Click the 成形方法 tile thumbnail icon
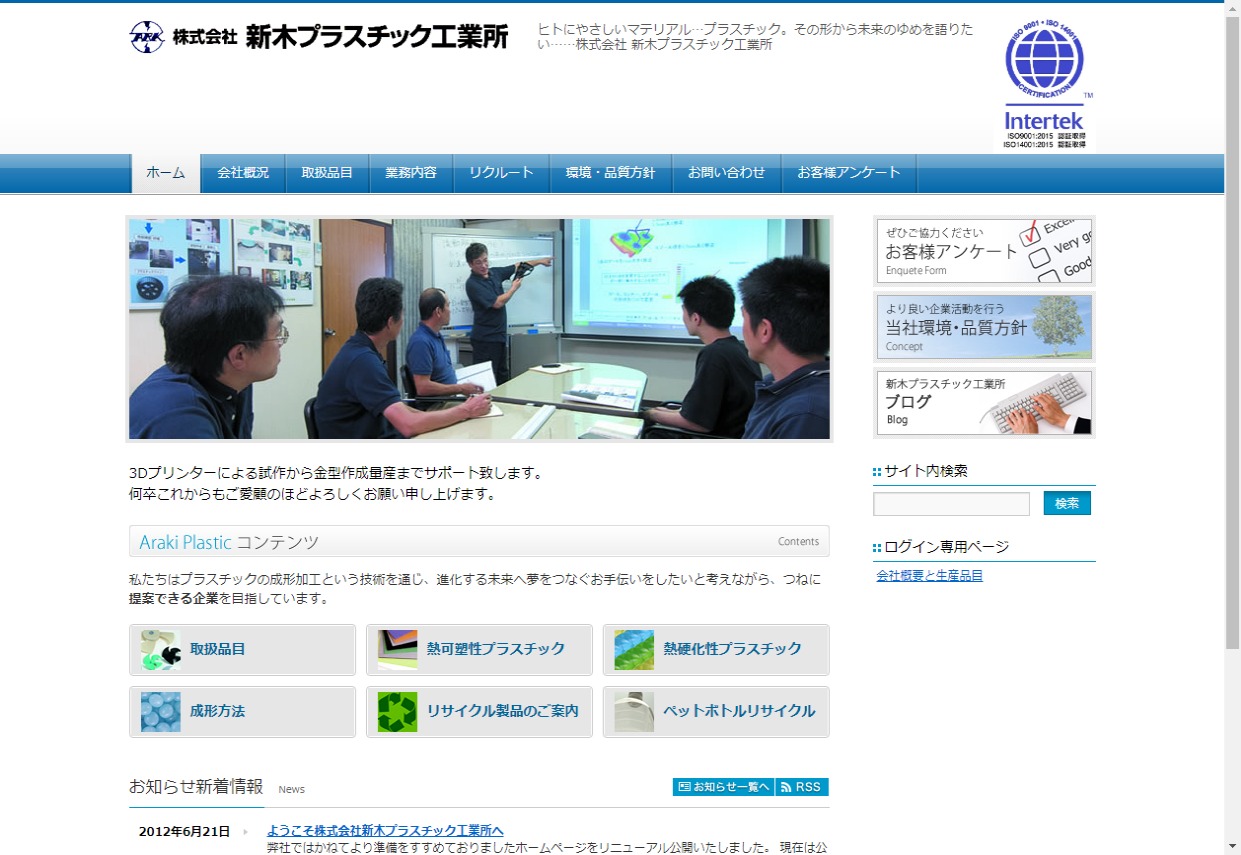 (161, 712)
